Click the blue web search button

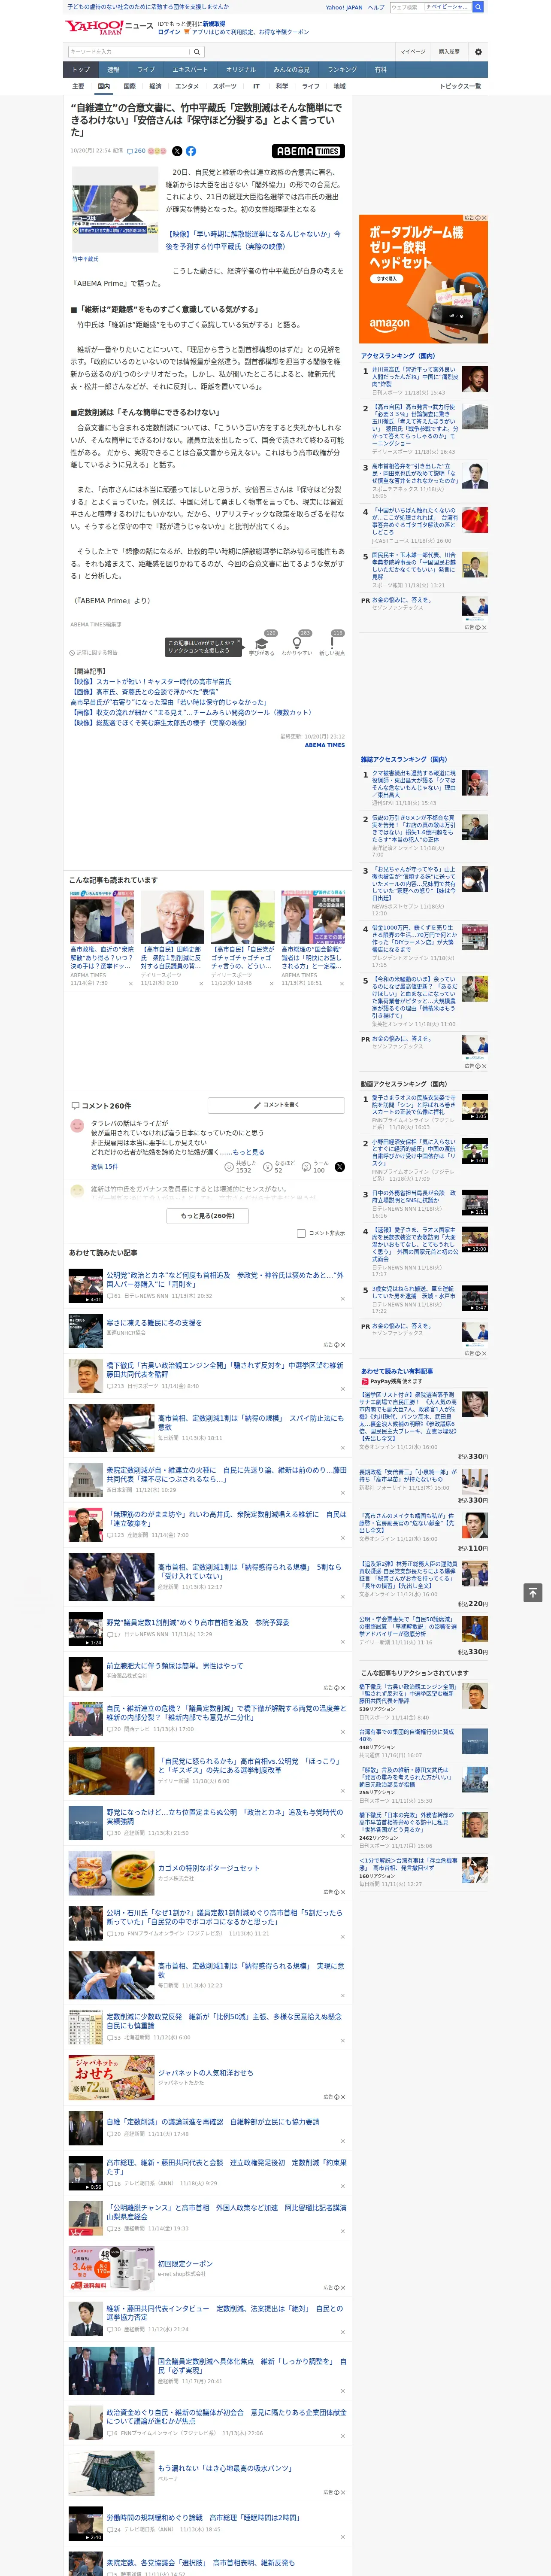[478, 7]
